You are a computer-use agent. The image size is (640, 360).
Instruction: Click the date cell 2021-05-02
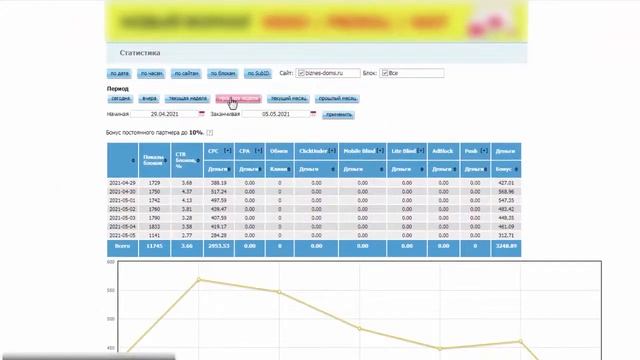pos(122,209)
